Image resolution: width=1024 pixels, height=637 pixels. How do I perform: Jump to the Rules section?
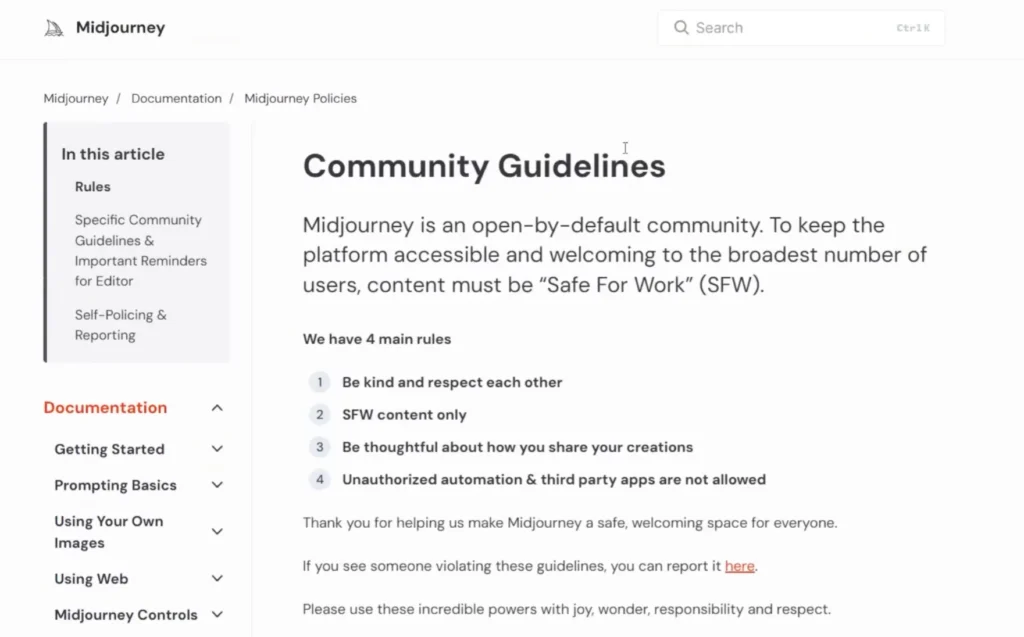(93, 187)
